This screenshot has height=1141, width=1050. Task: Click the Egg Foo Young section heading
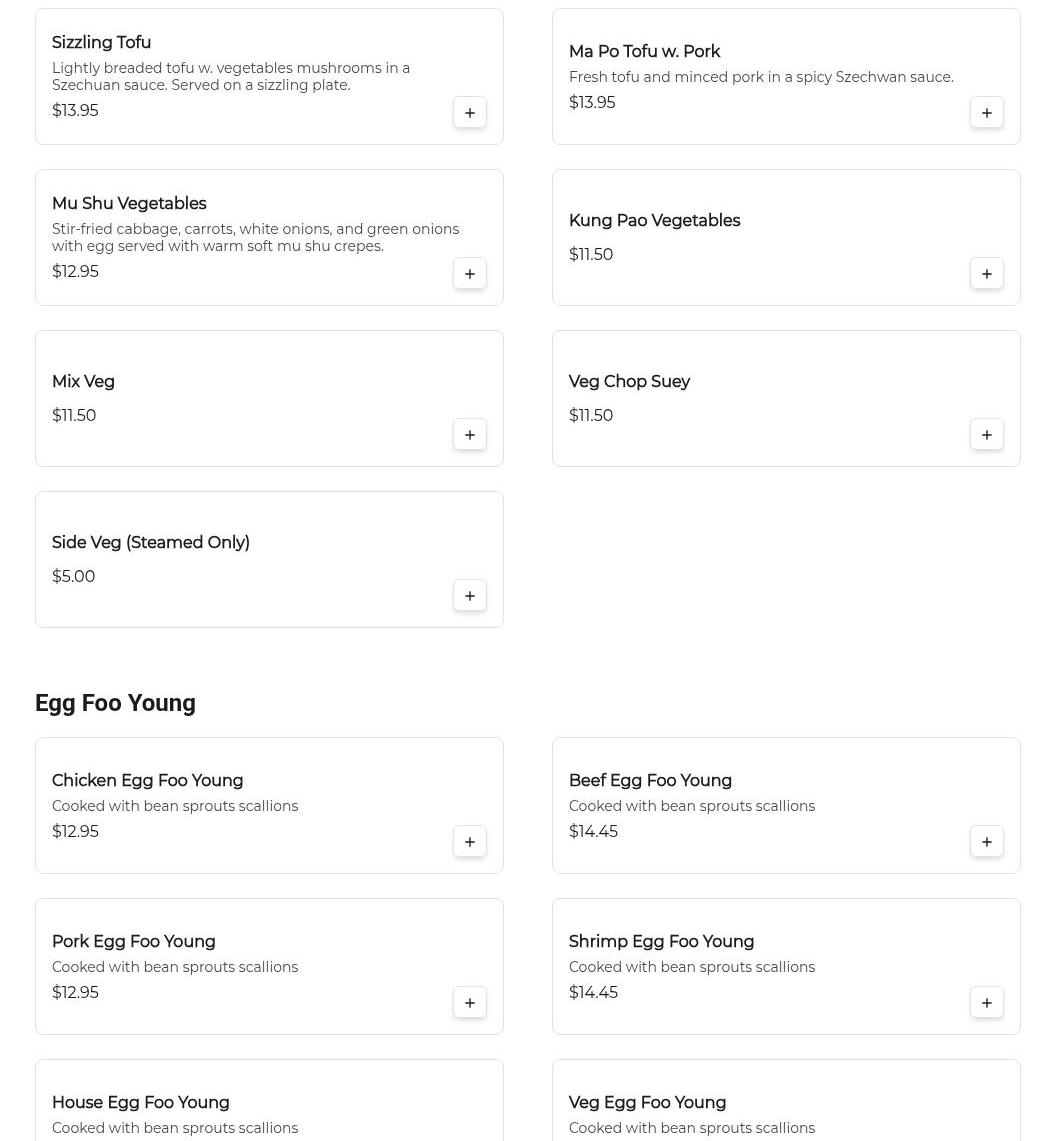115,703
